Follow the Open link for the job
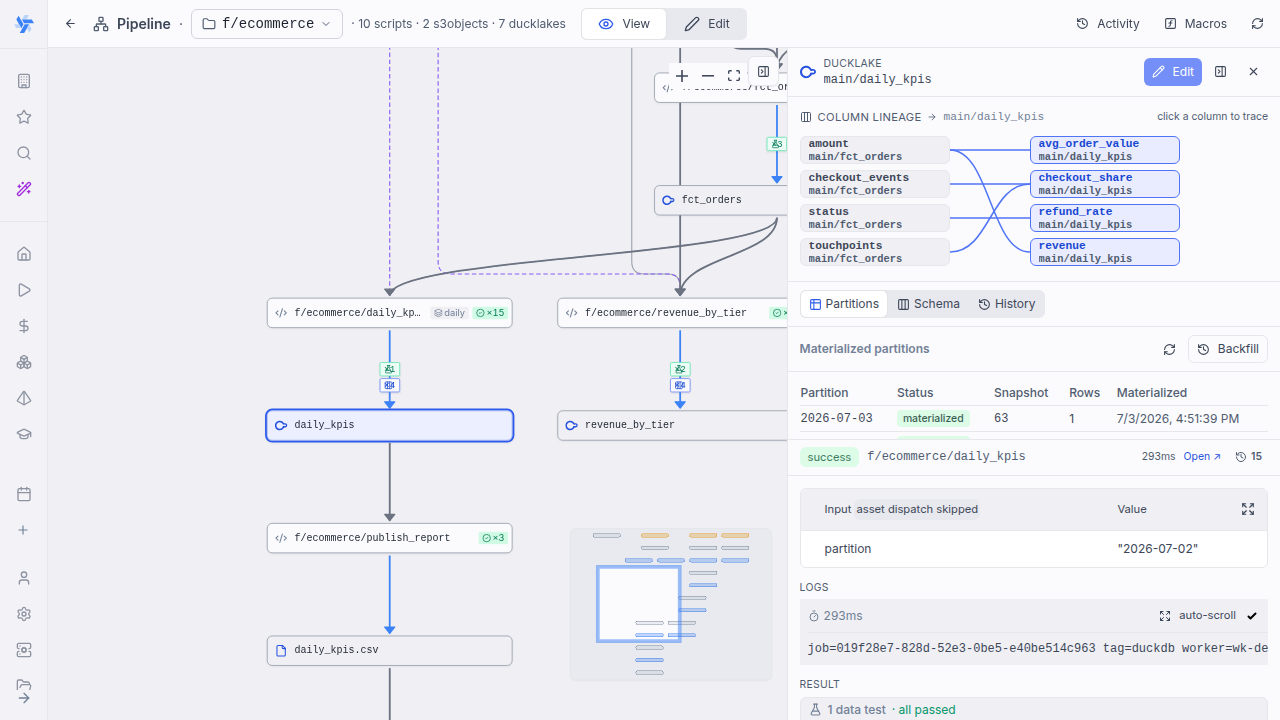 (x=1202, y=456)
